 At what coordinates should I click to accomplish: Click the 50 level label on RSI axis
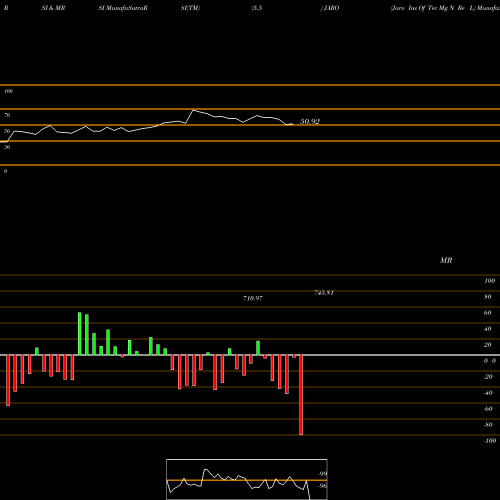coord(7,131)
